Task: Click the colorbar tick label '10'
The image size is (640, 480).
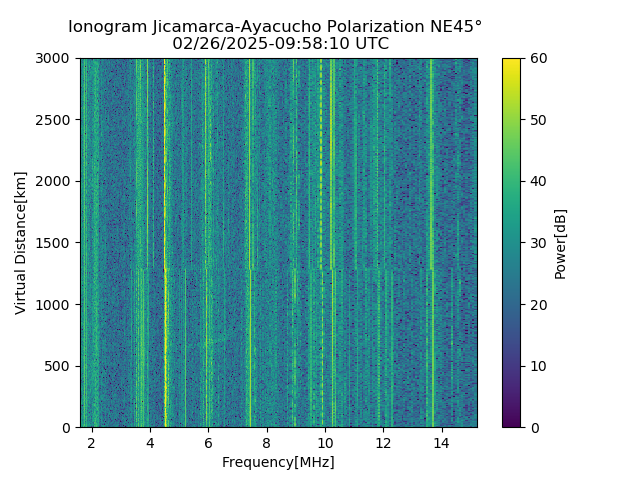Action: [538, 366]
